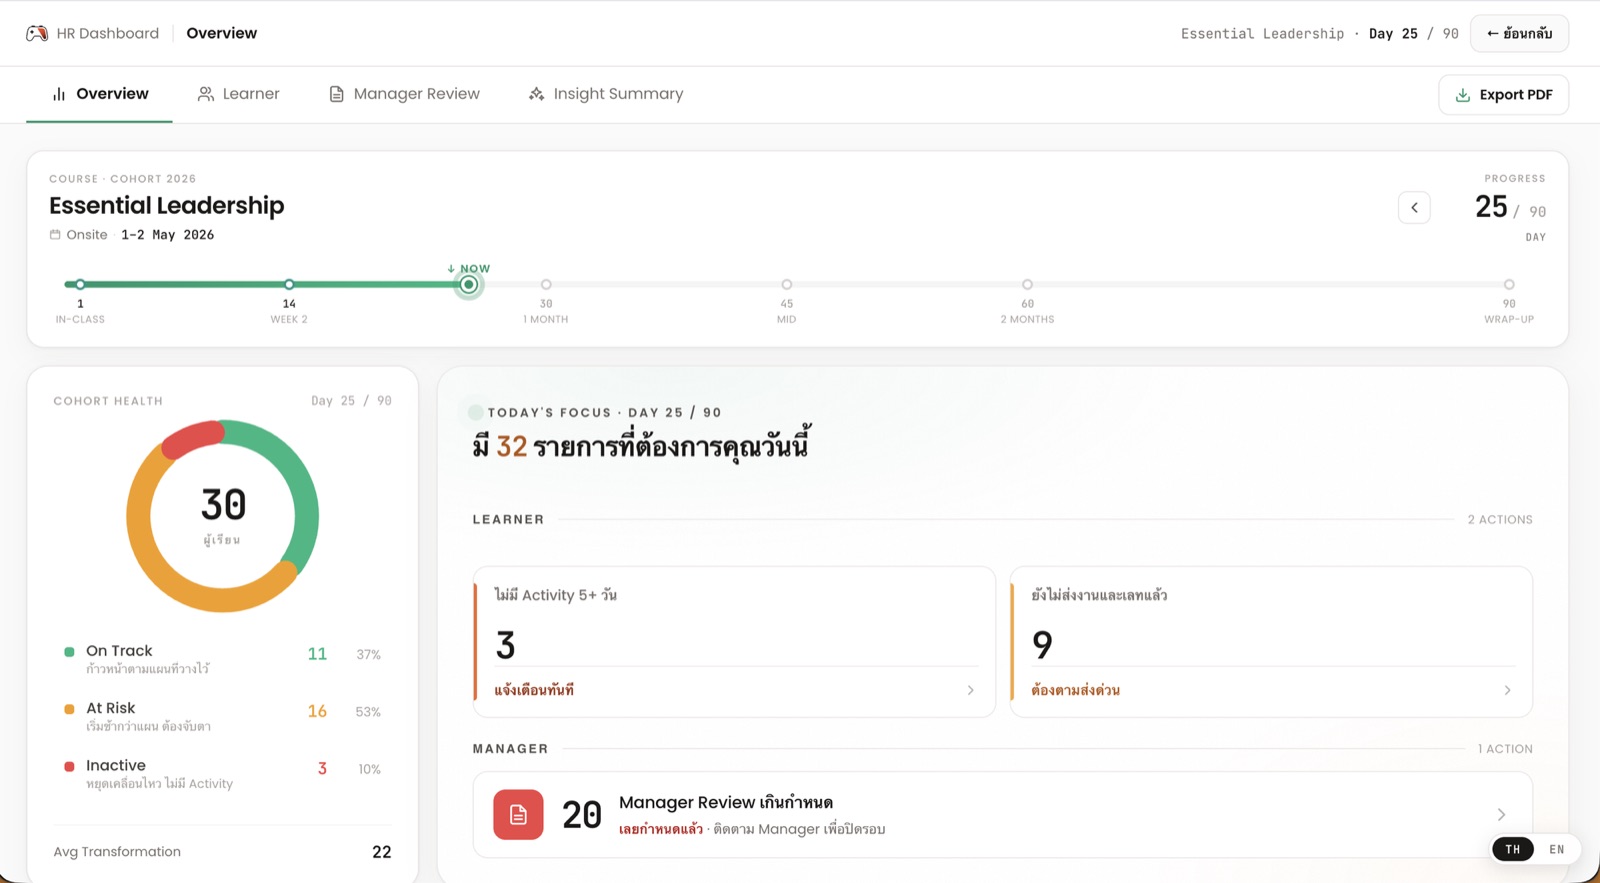
Task: Click the แจ้งเตือนทันที link
Action: point(534,690)
